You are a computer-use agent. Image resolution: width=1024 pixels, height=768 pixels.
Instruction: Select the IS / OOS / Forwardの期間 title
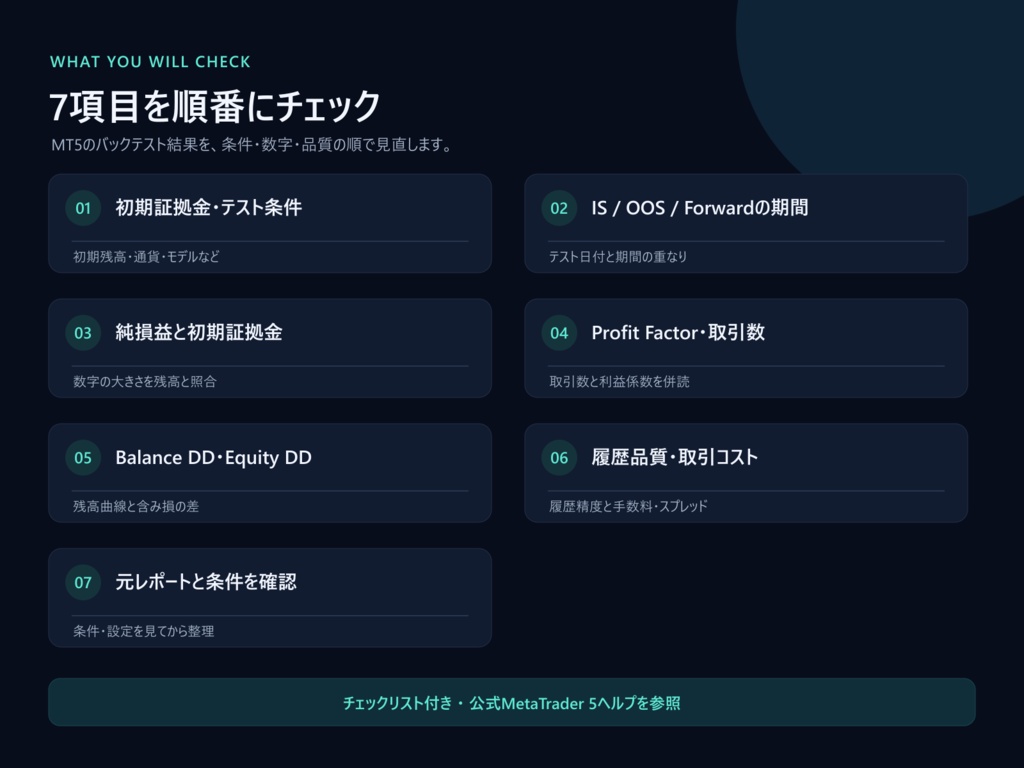699,208
